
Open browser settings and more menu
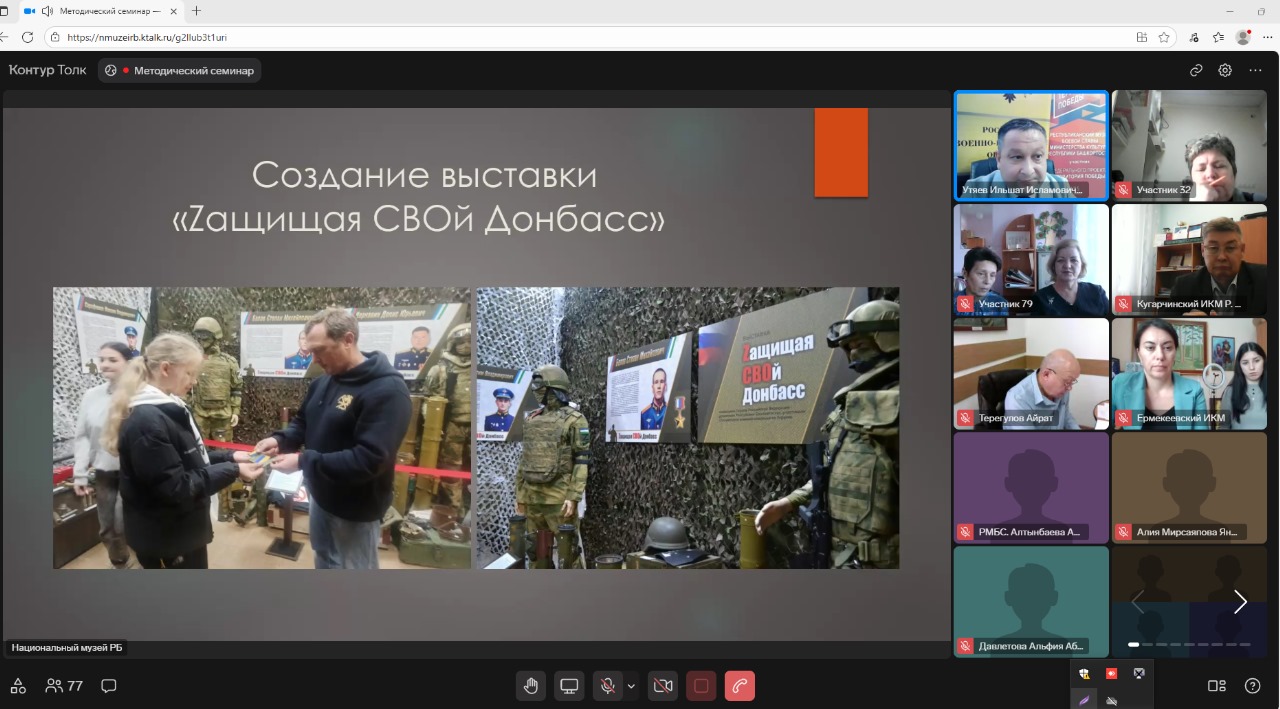pyautogui.click(x=1267, y=37)
